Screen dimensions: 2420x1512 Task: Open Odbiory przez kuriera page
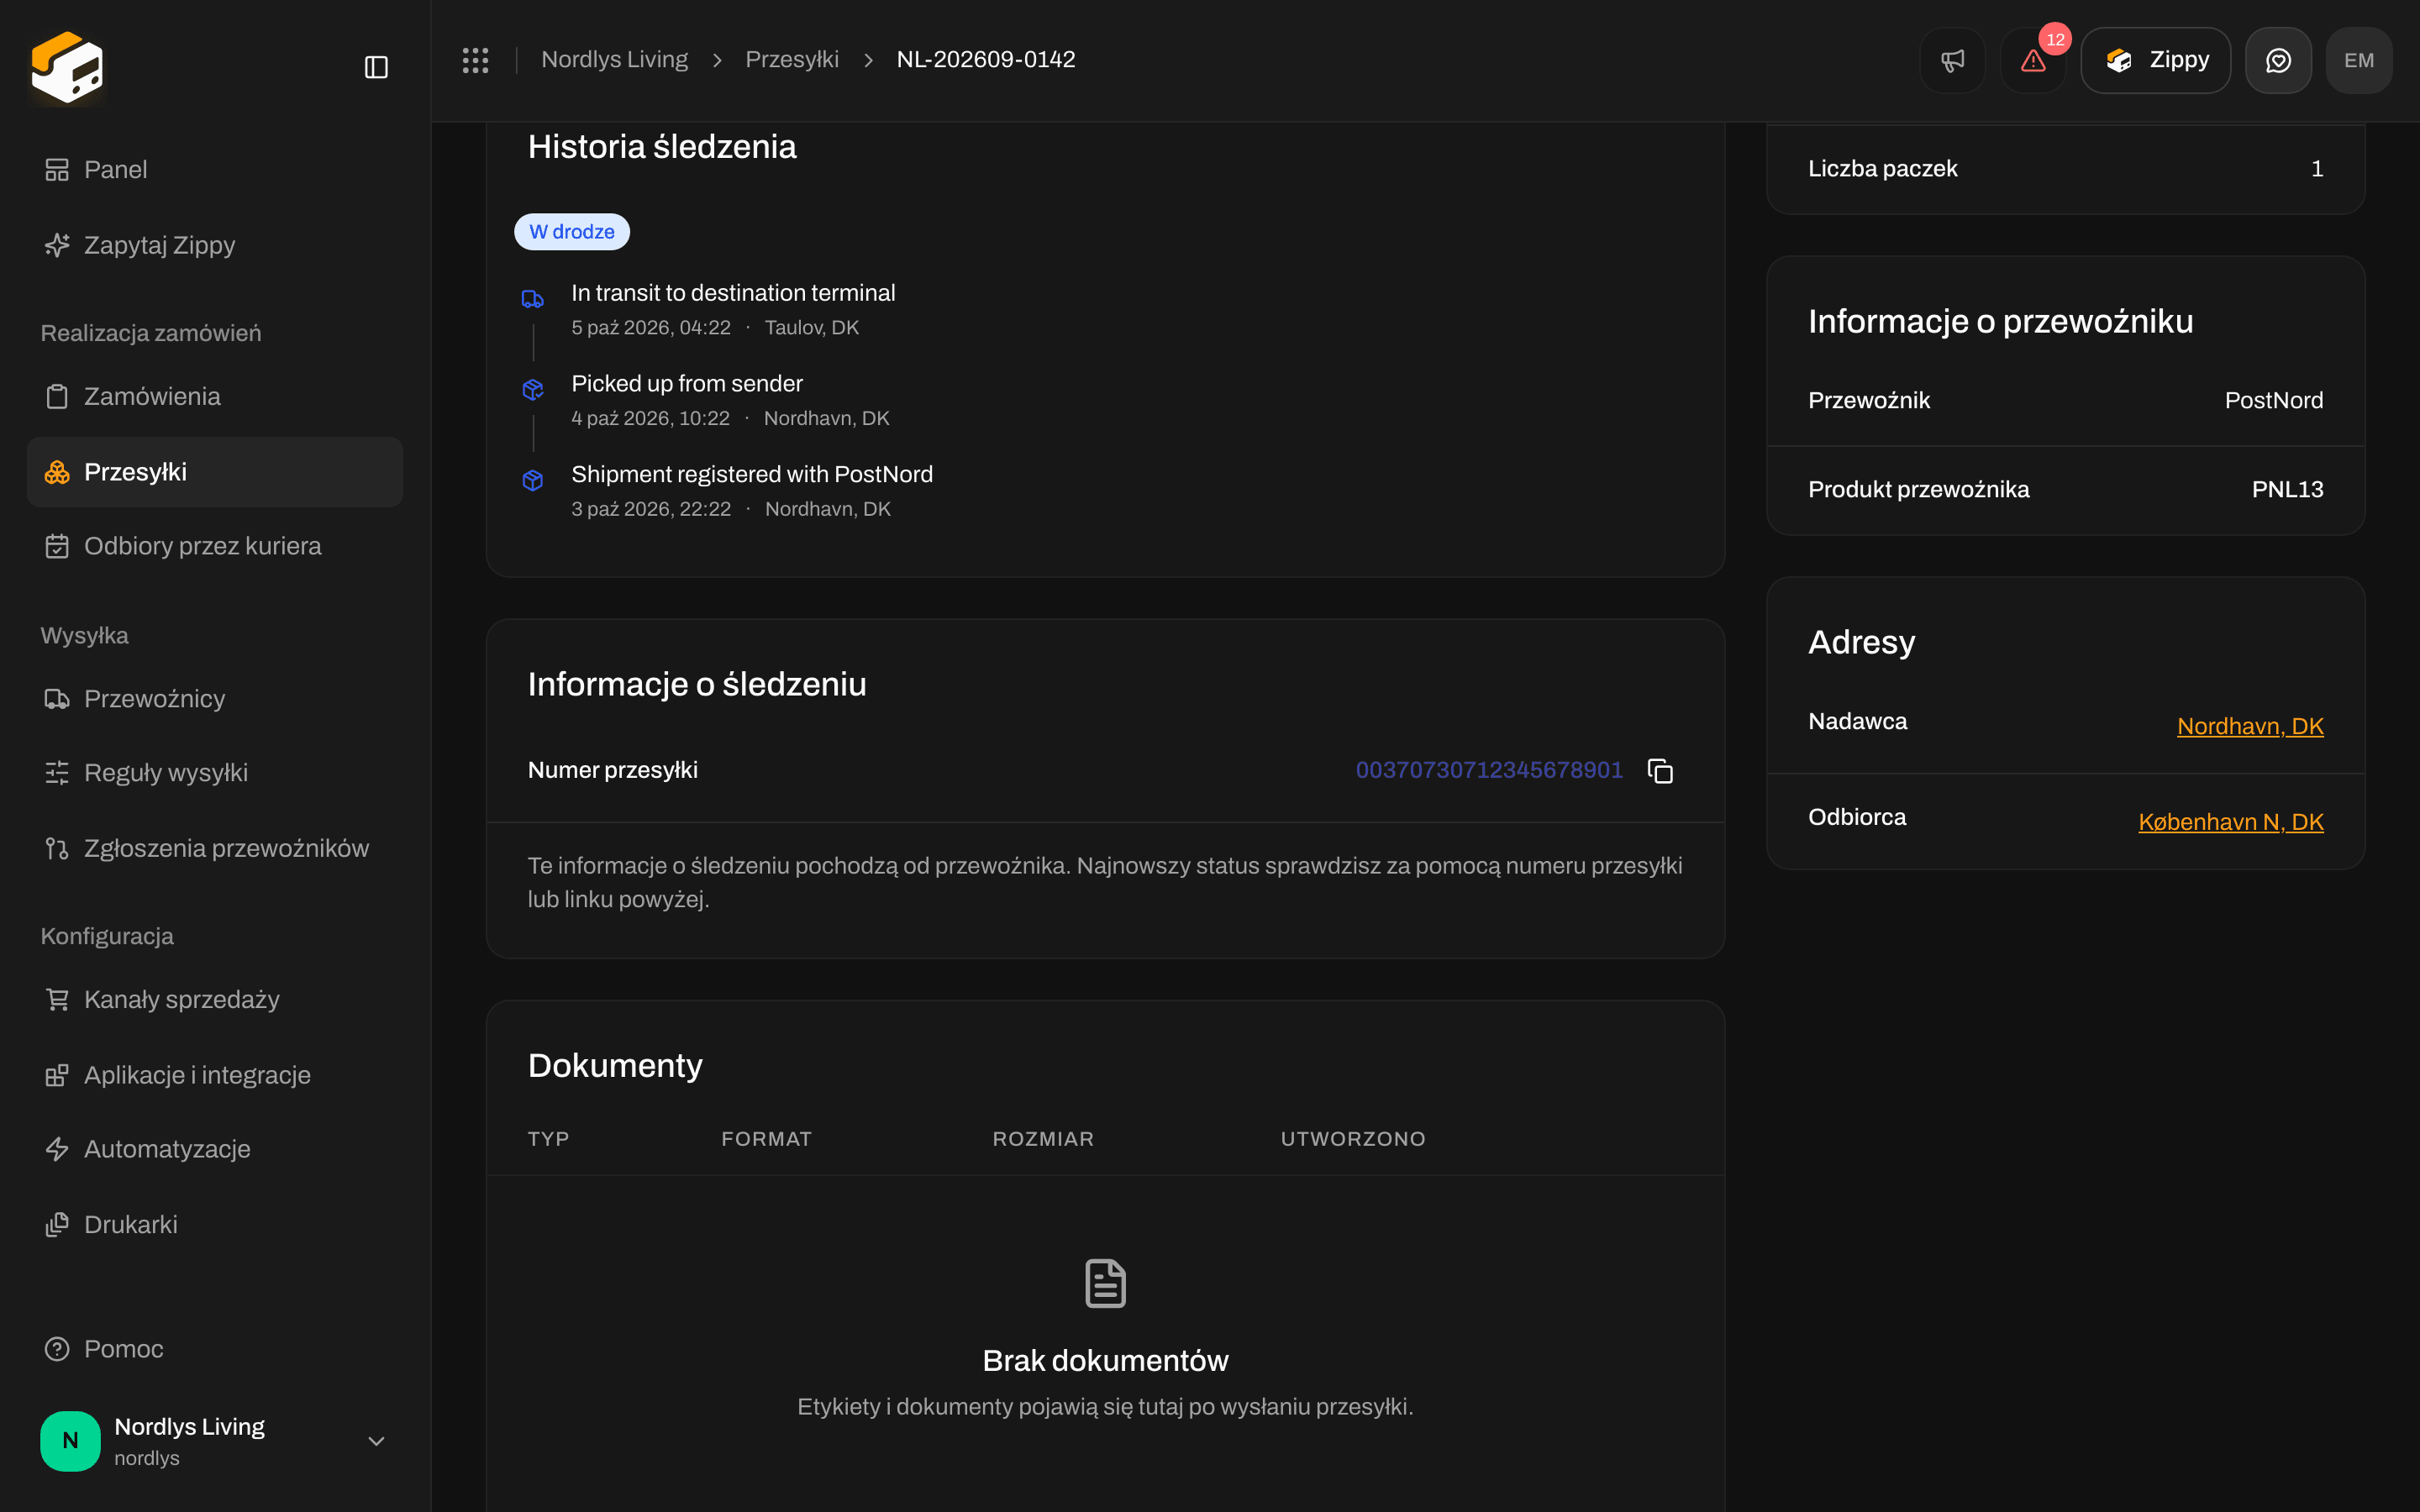[x=215, y=546]
